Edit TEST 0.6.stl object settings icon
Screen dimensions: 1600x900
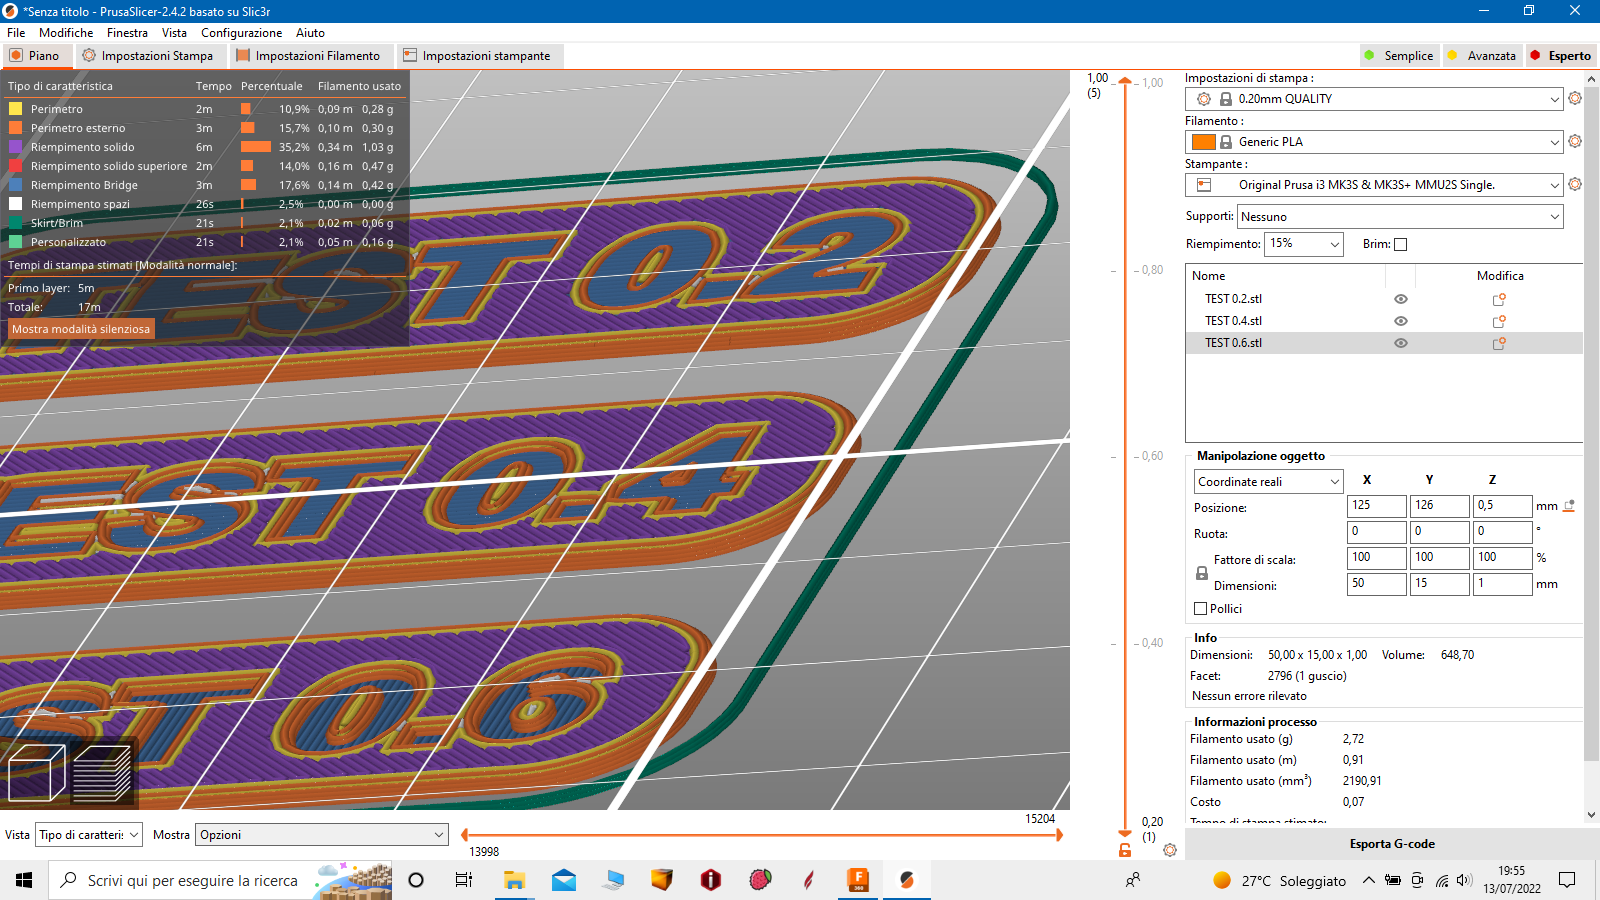[x=1499, y=343]
